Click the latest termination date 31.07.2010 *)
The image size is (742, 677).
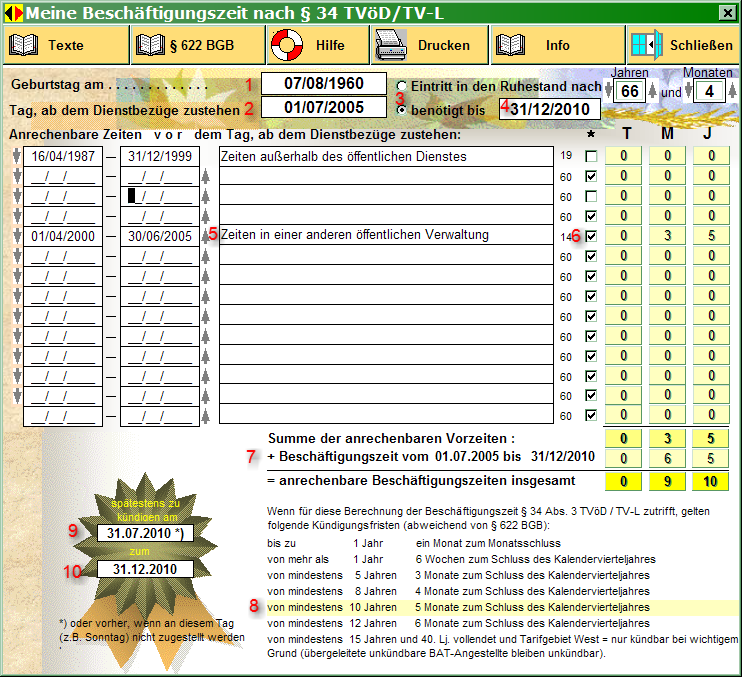[145, 533]
